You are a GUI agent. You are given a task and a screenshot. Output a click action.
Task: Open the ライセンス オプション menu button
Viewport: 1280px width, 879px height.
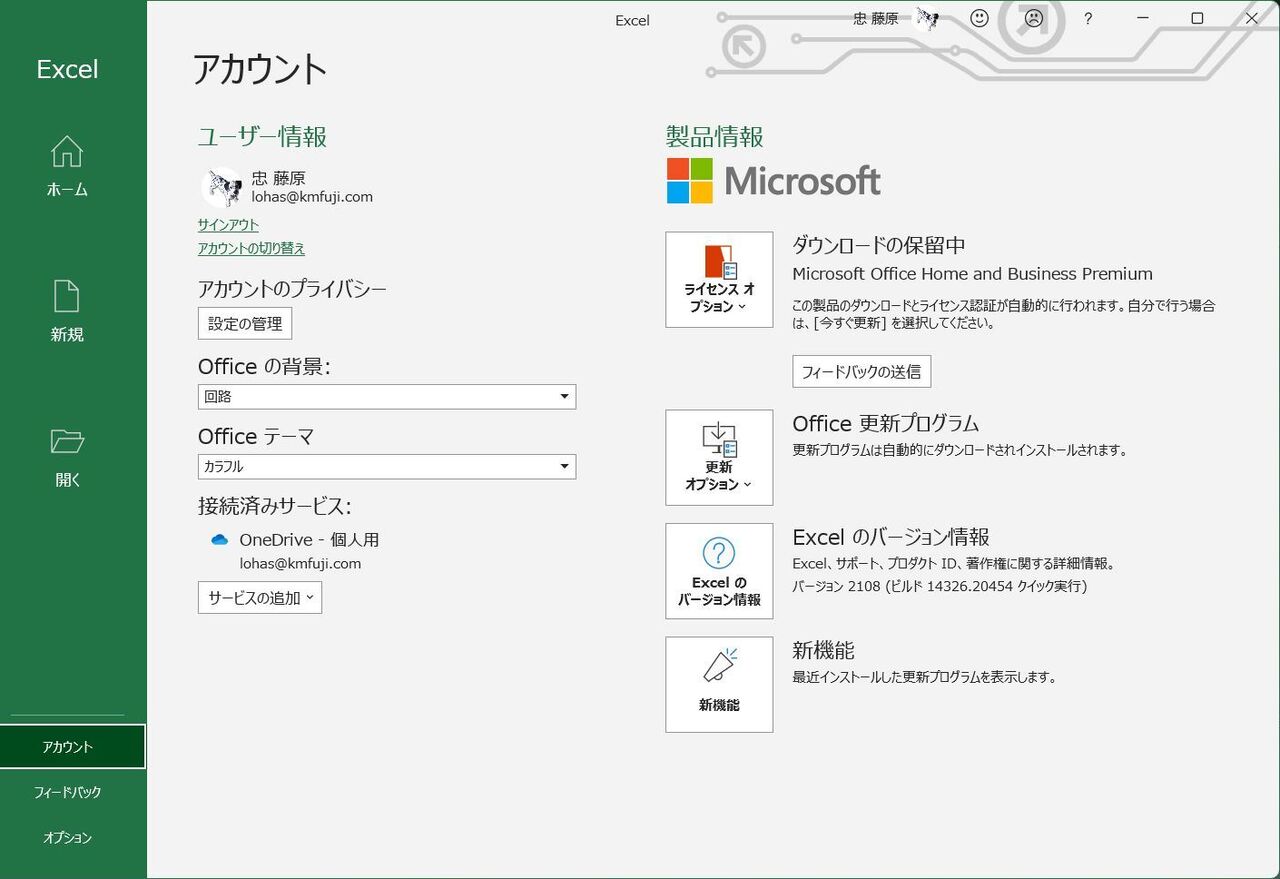[719, 280]
